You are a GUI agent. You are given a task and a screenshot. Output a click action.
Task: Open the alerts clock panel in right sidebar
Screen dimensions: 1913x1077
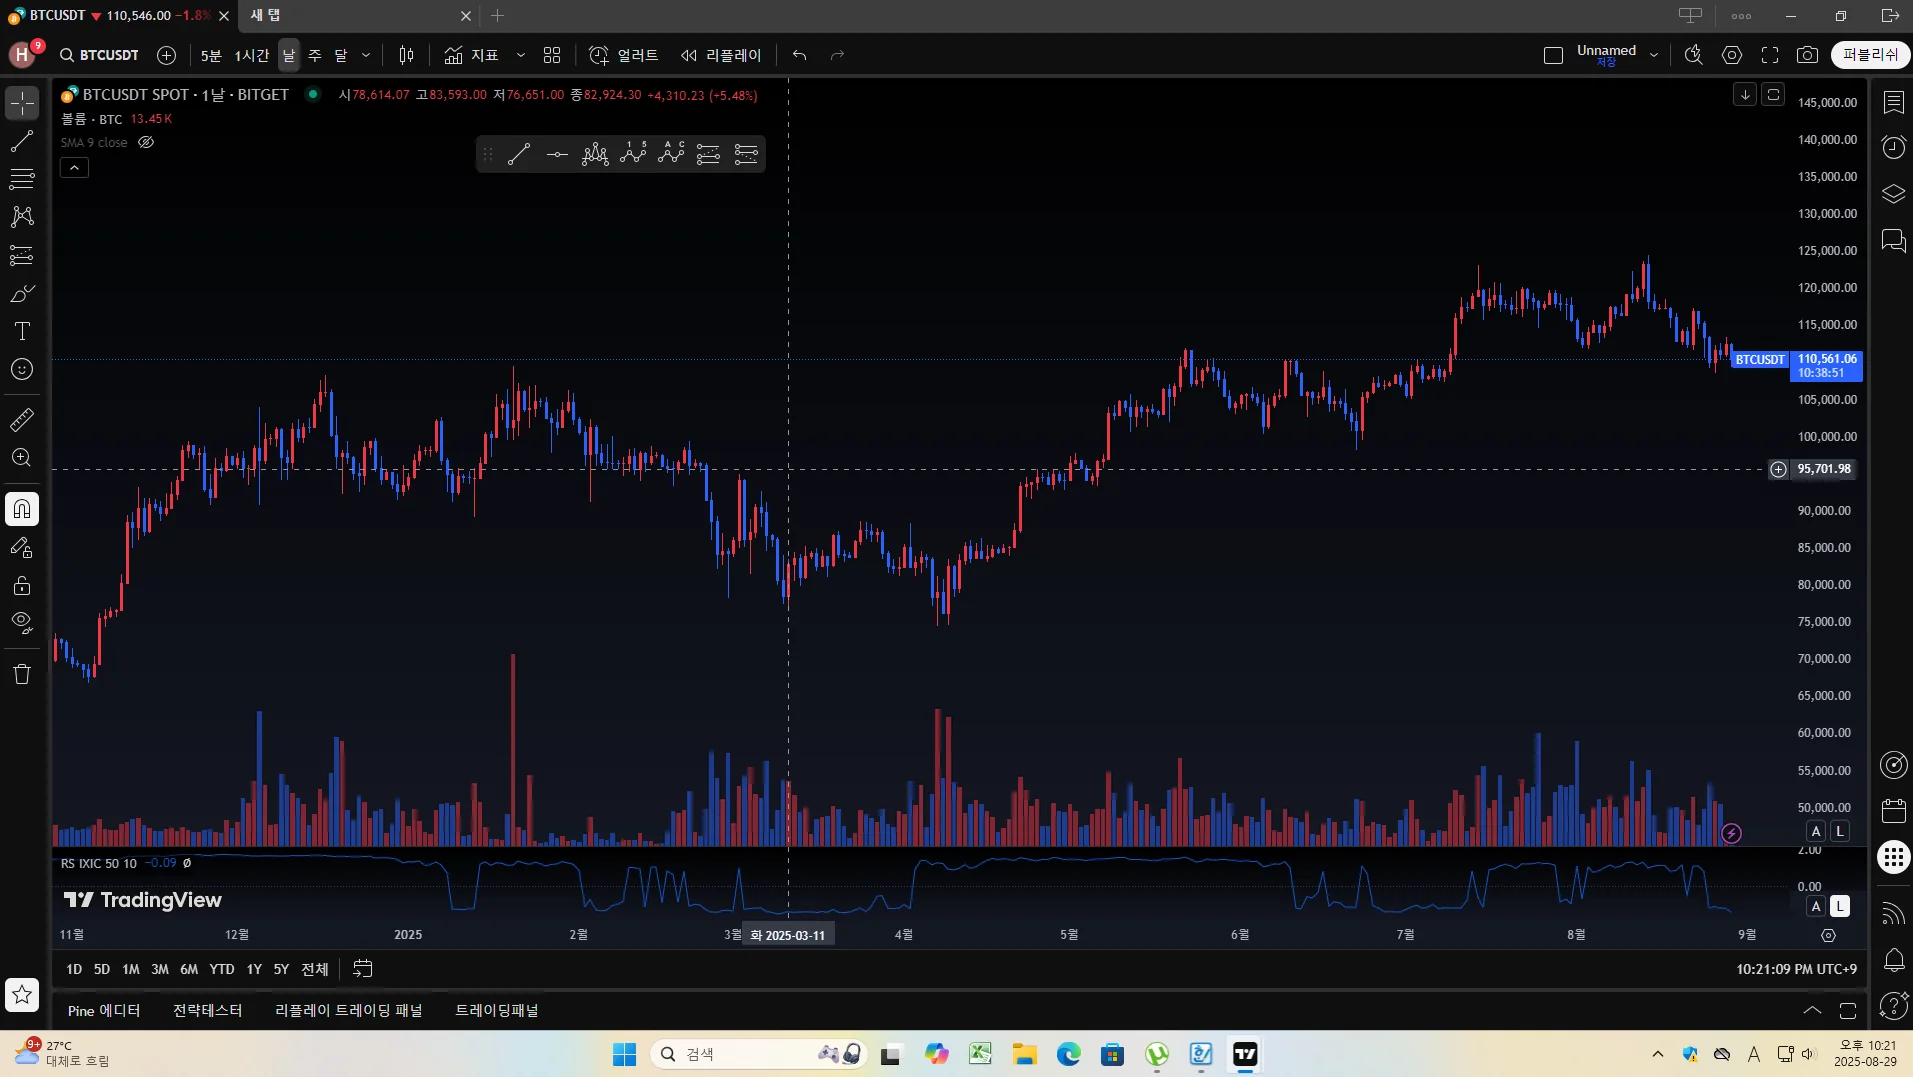coord(1894,148)
